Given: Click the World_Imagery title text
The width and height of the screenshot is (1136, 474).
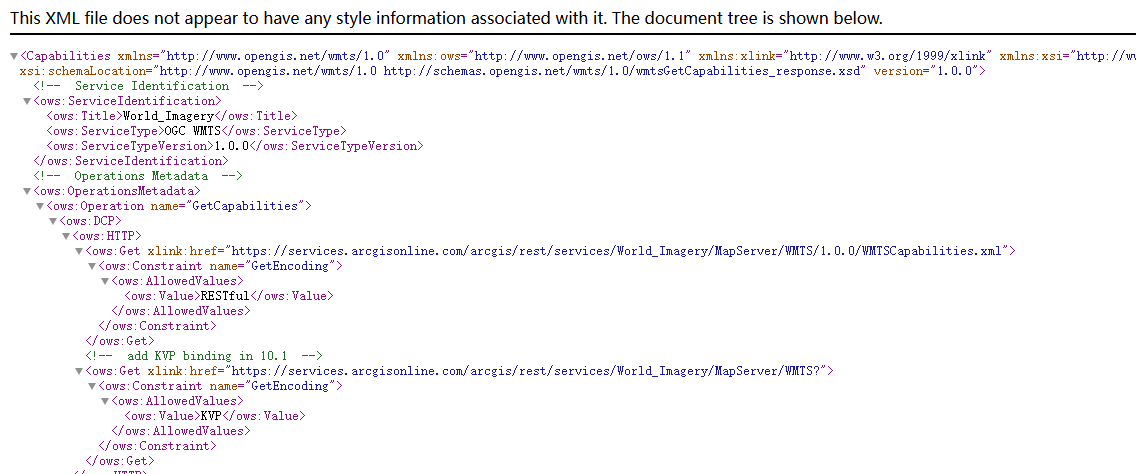Looking at the screenshot, I should [169, 116].
